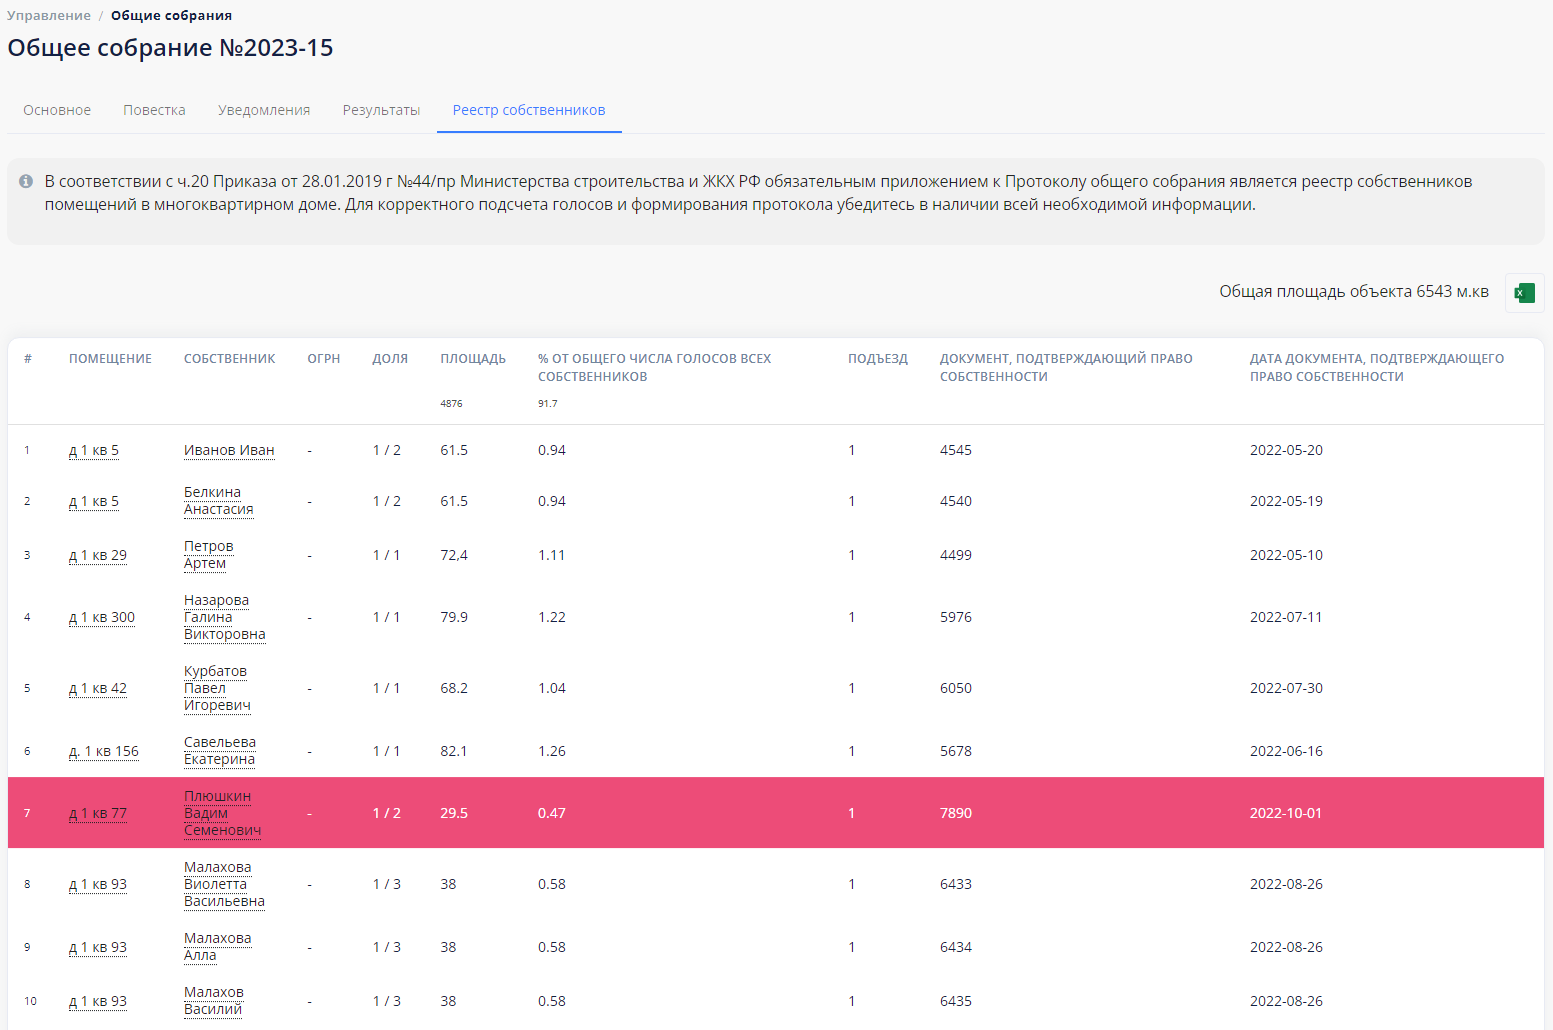This screenshot has width=1553, height=1030.
Task: Open premises д 1 кв 42
Action: coord(98,688)
